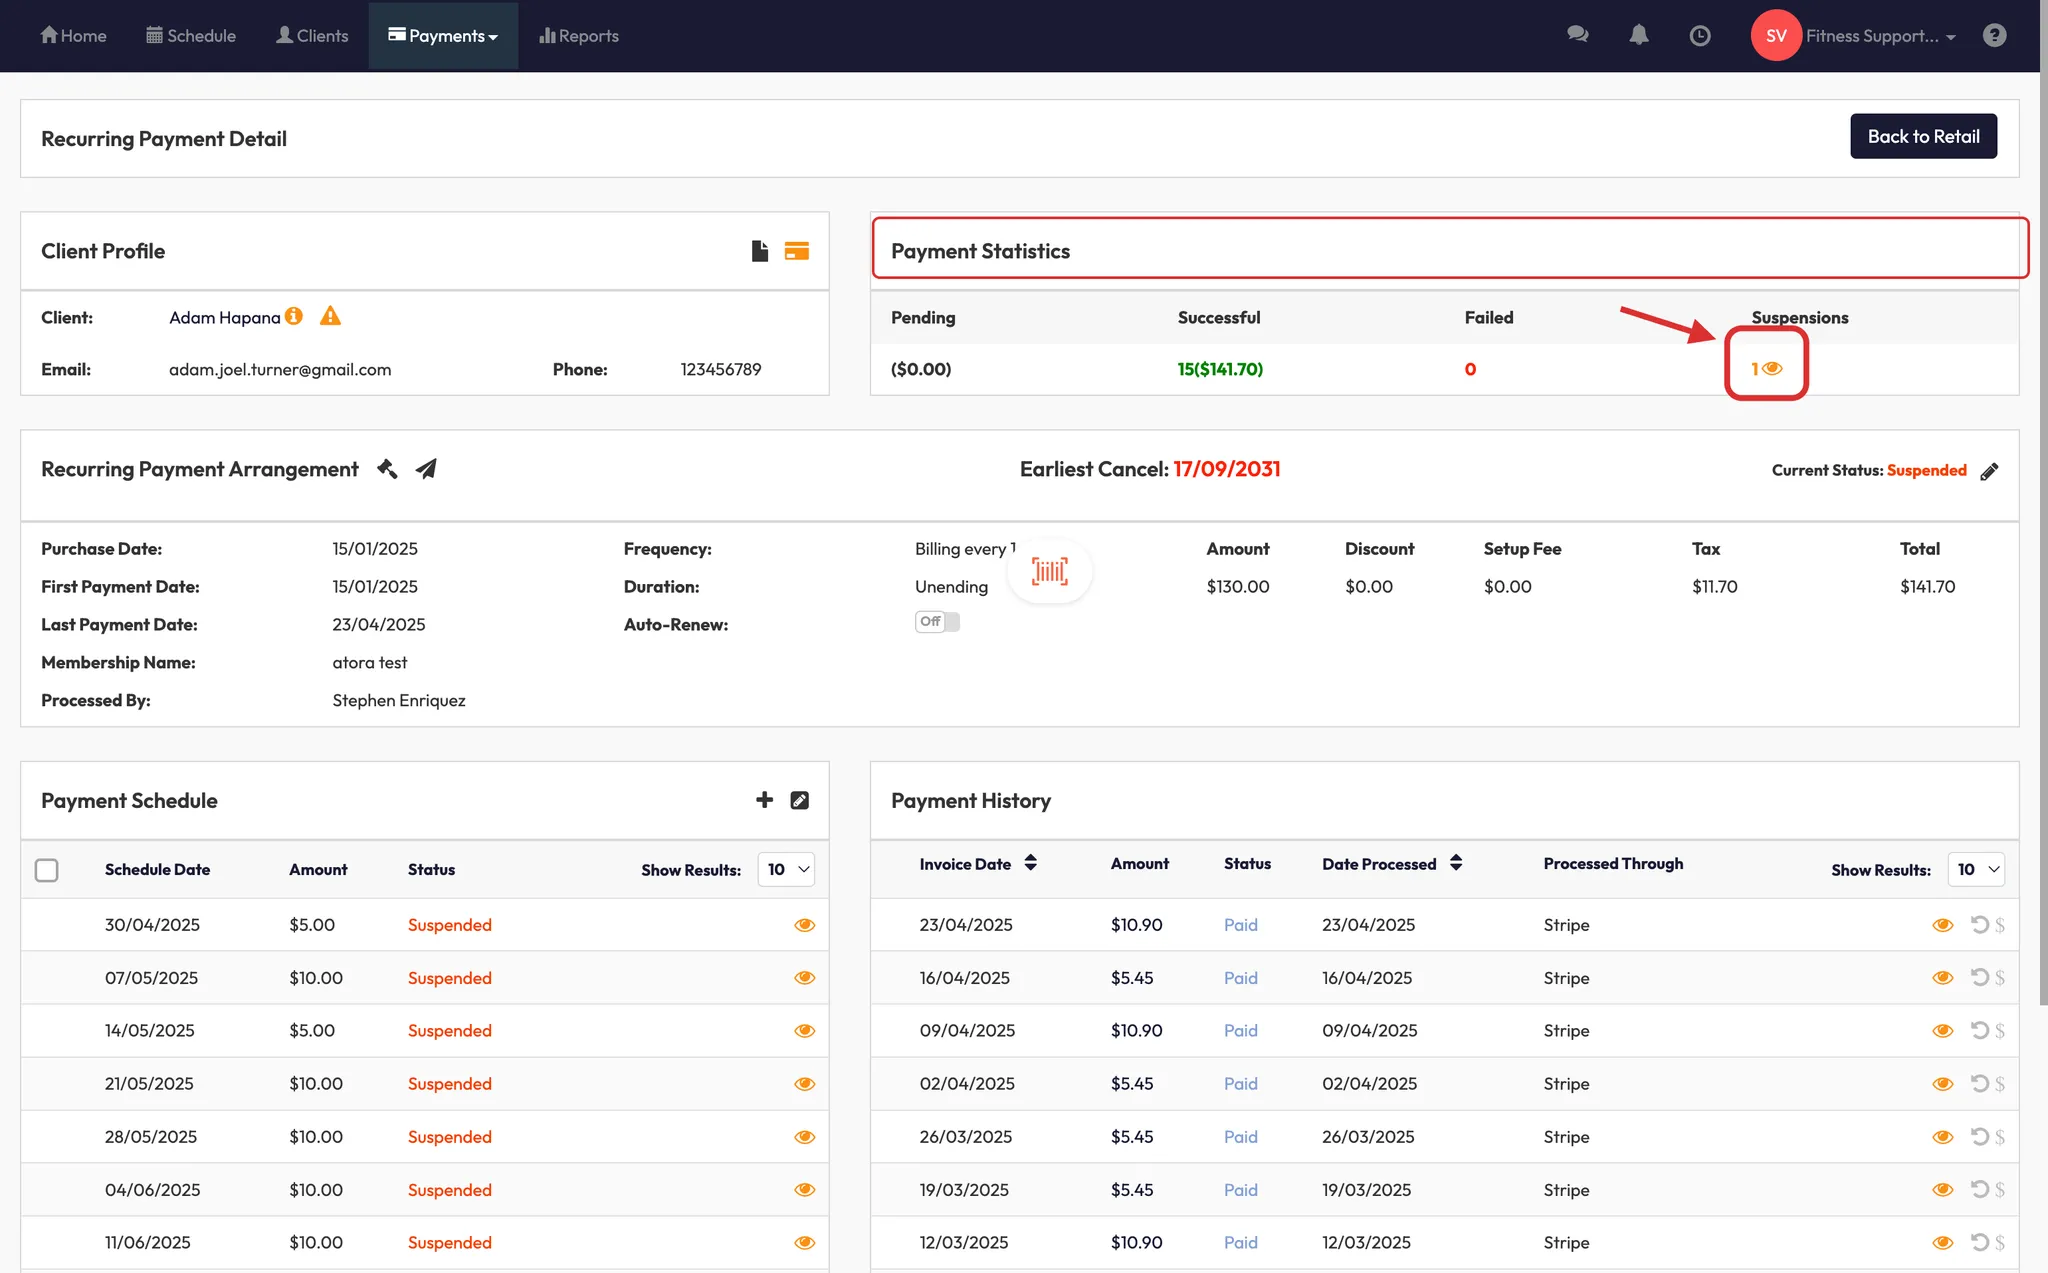Click the gavel icon beside Recurring Payment Arrangement
Screen dimensions: 2048x1273
click(x=387, y=469)
